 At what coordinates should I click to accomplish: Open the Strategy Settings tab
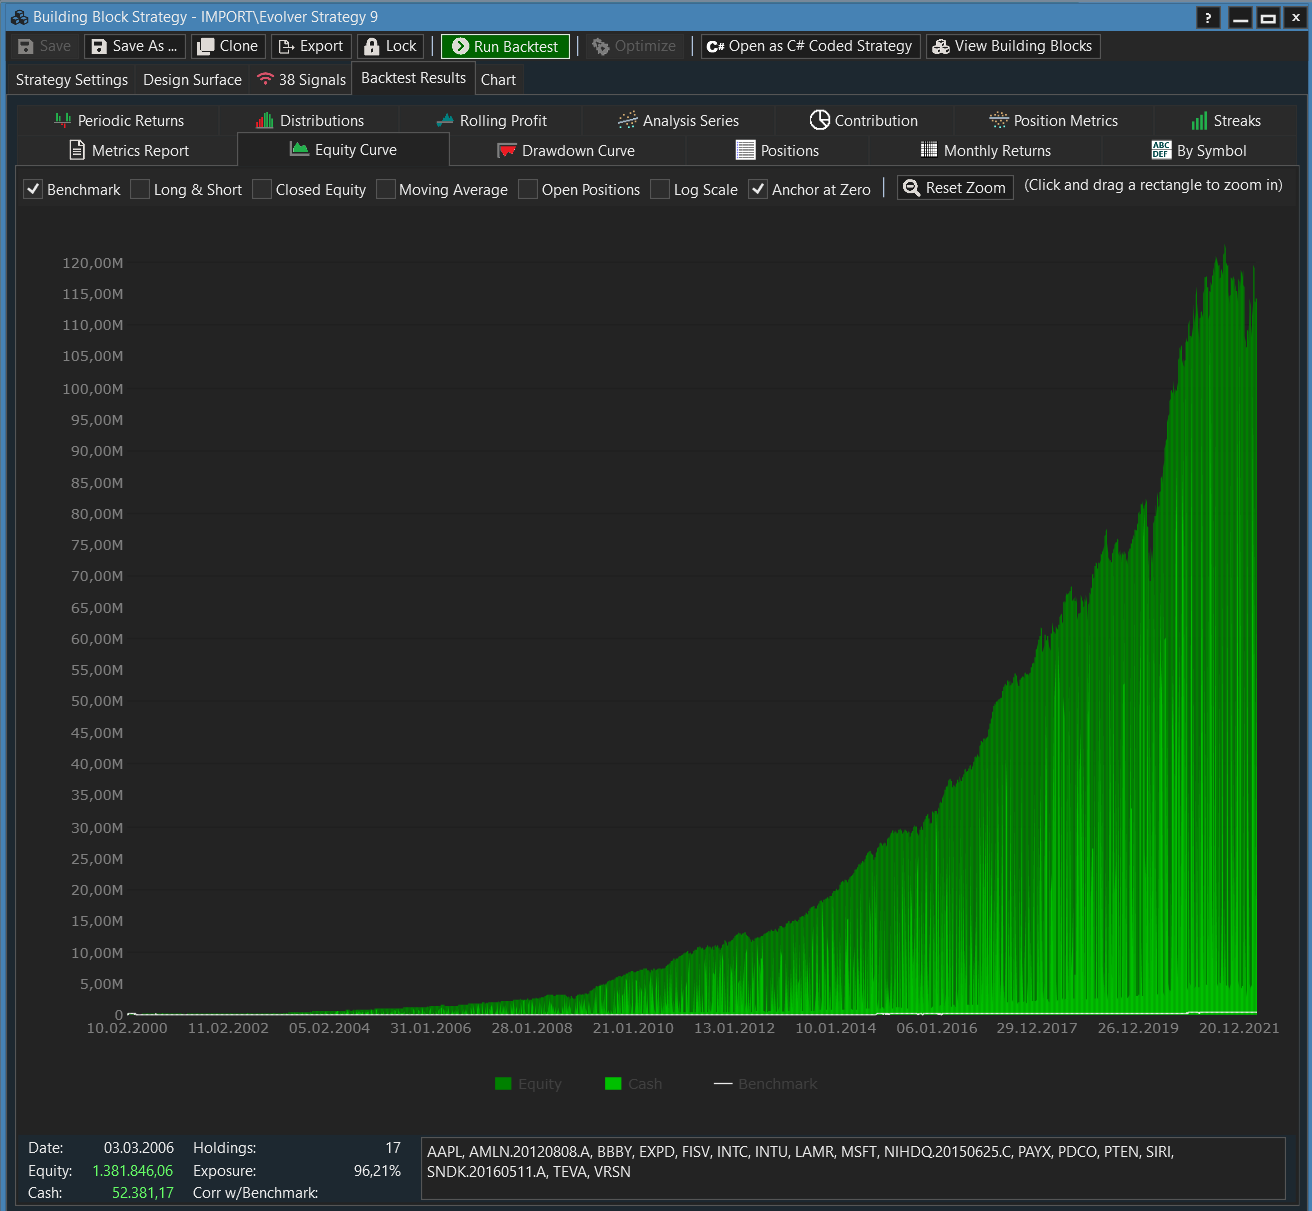tap(72, 79)
